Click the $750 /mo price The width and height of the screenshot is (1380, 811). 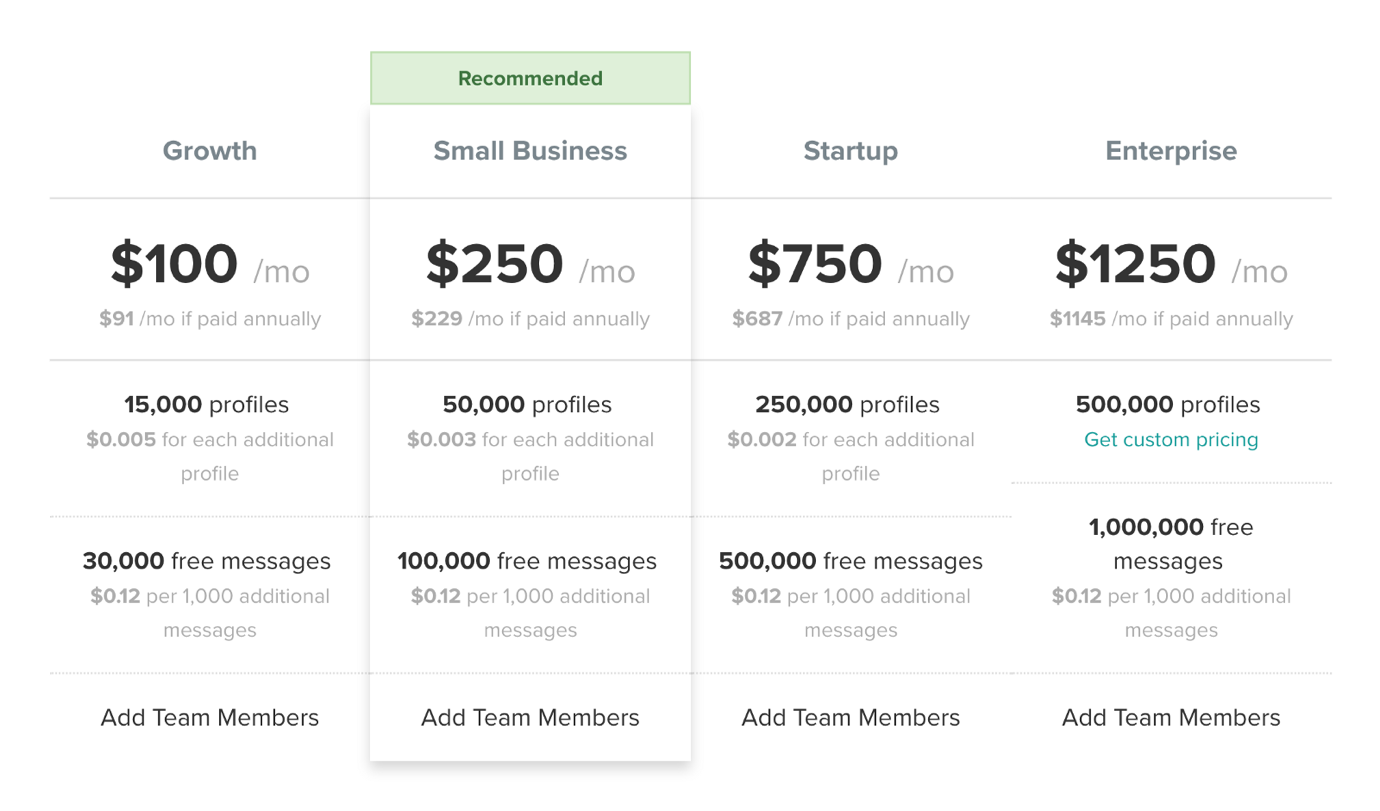click(850, 265)
